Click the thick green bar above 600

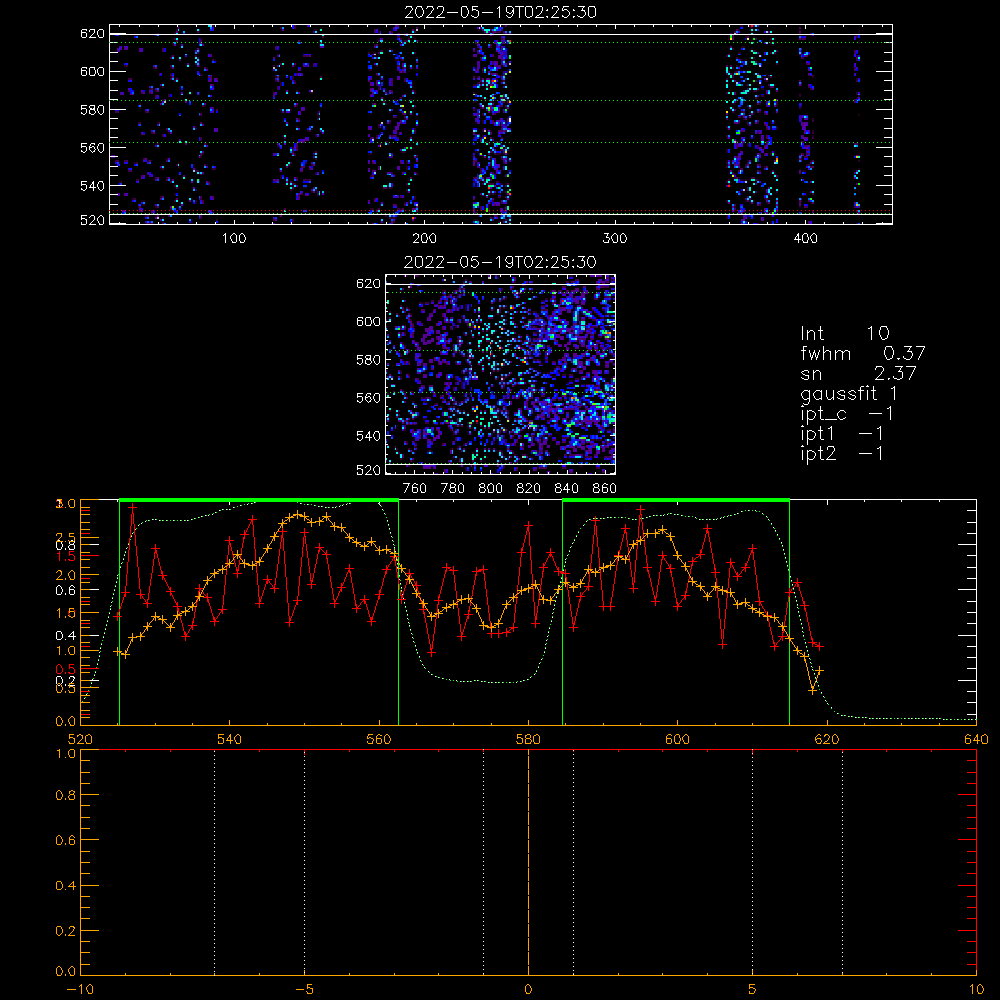click(676, 500)
